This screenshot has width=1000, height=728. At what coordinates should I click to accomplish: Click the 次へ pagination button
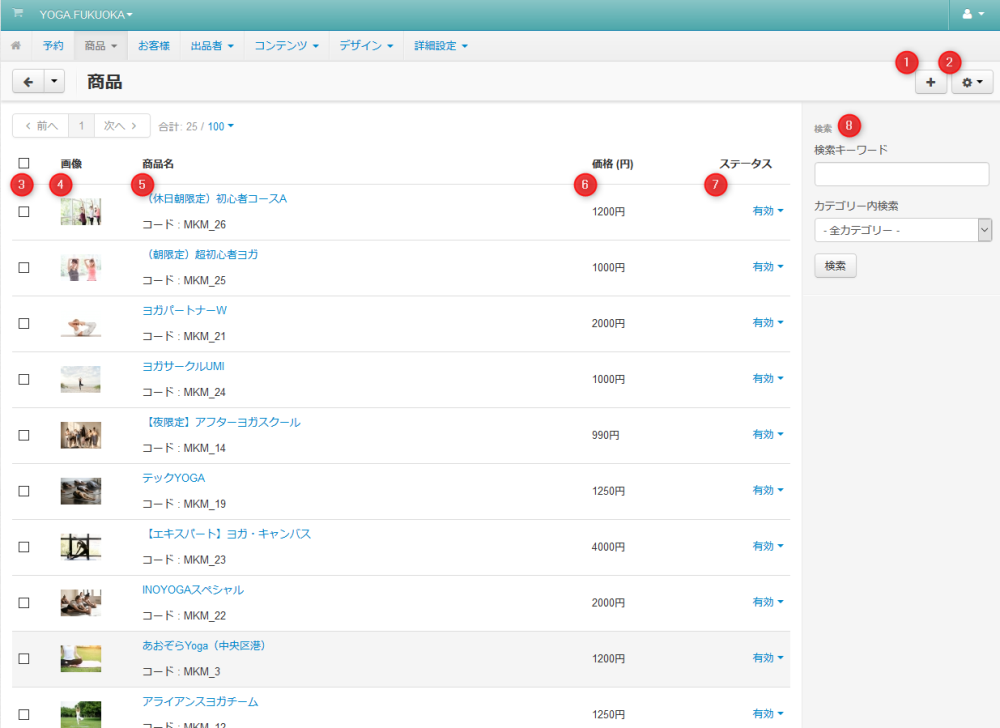pyautogui.click(x=122, y=126)
